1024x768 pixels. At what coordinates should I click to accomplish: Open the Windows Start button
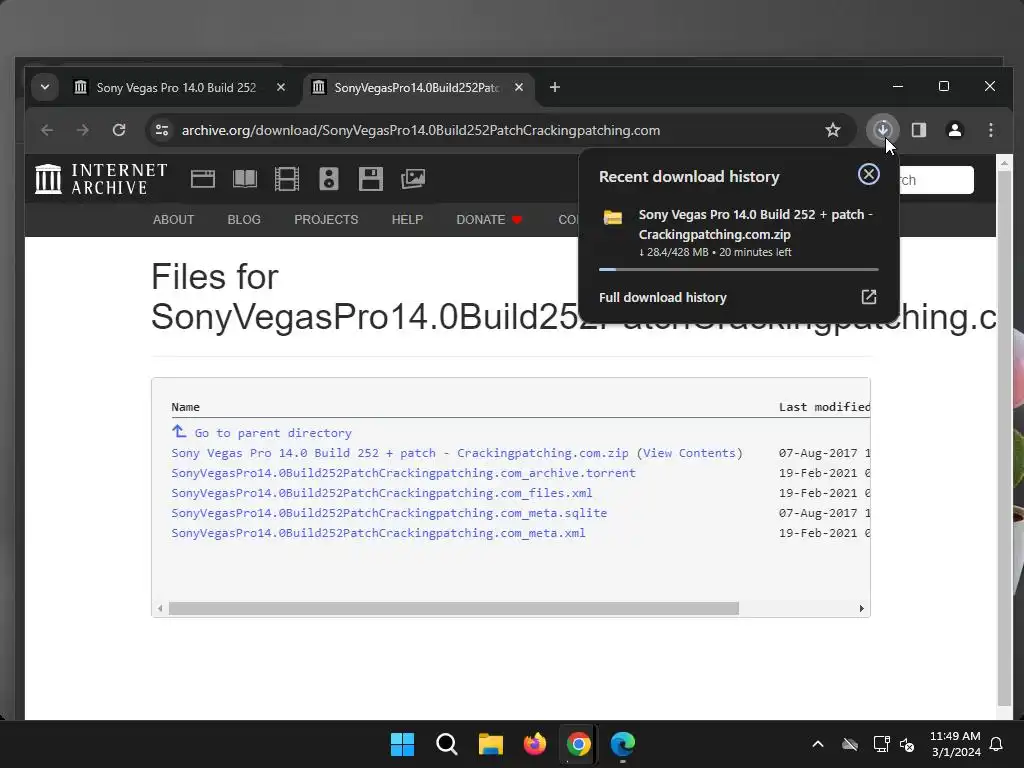coord(402,744)
